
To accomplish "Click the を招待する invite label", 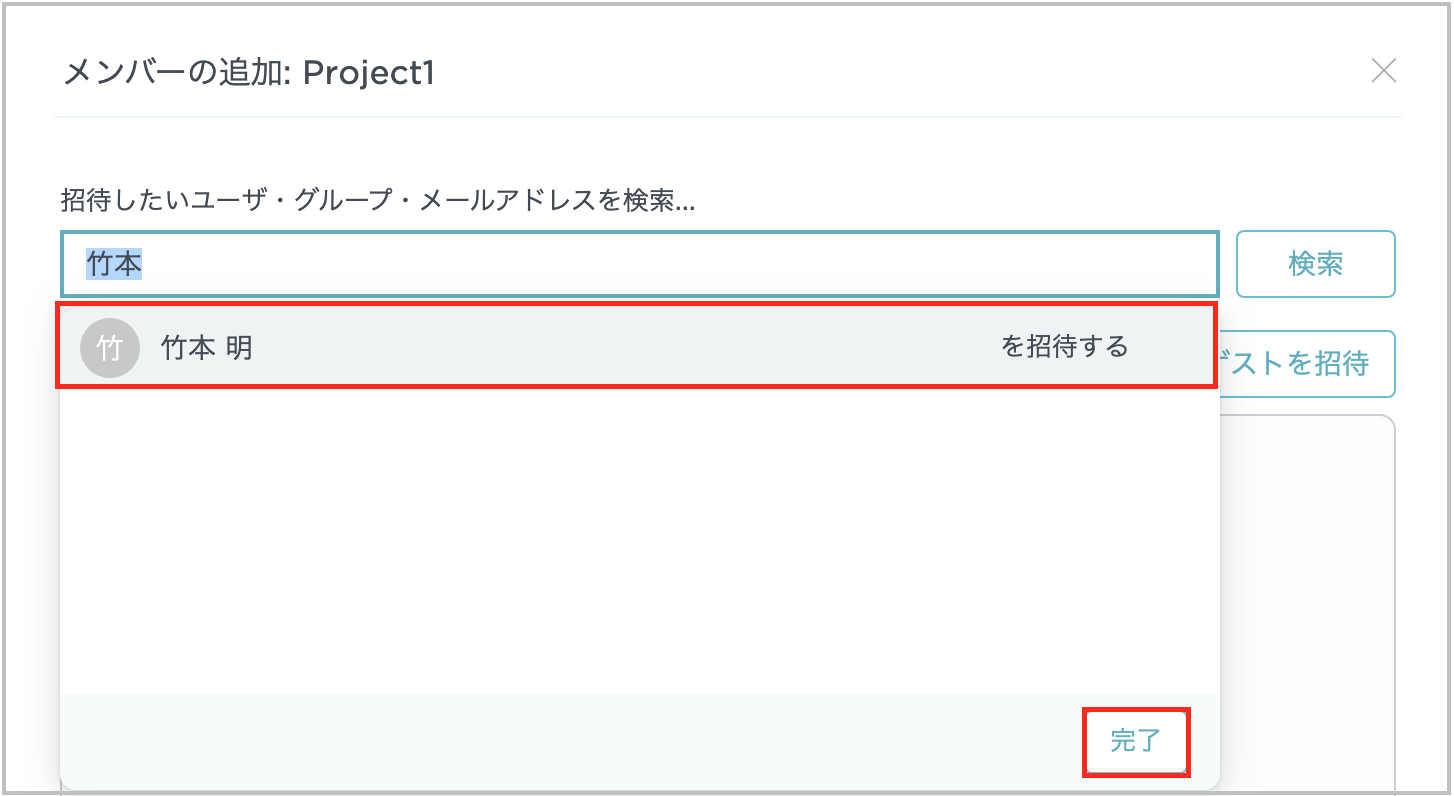I will click(1064, 347).
